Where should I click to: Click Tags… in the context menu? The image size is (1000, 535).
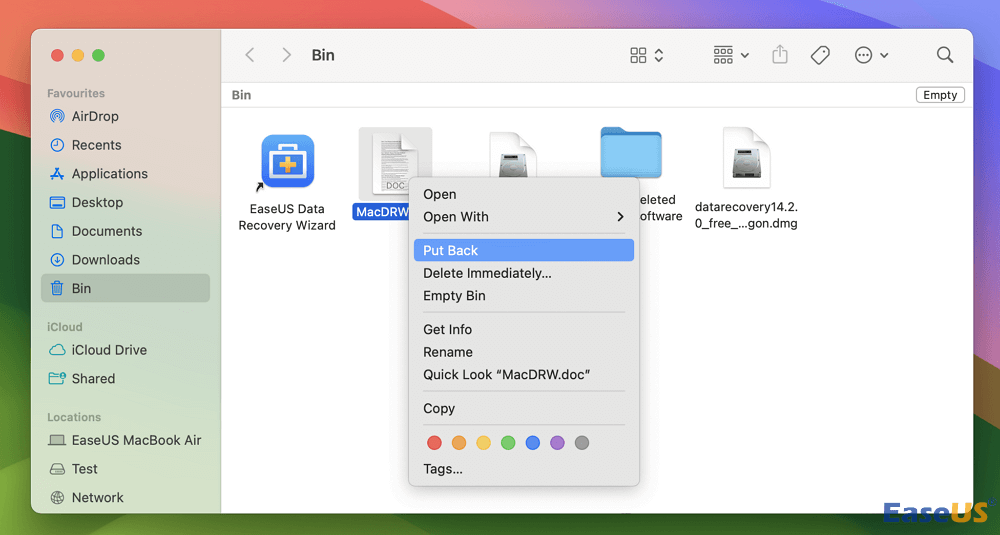pos(442,469)
